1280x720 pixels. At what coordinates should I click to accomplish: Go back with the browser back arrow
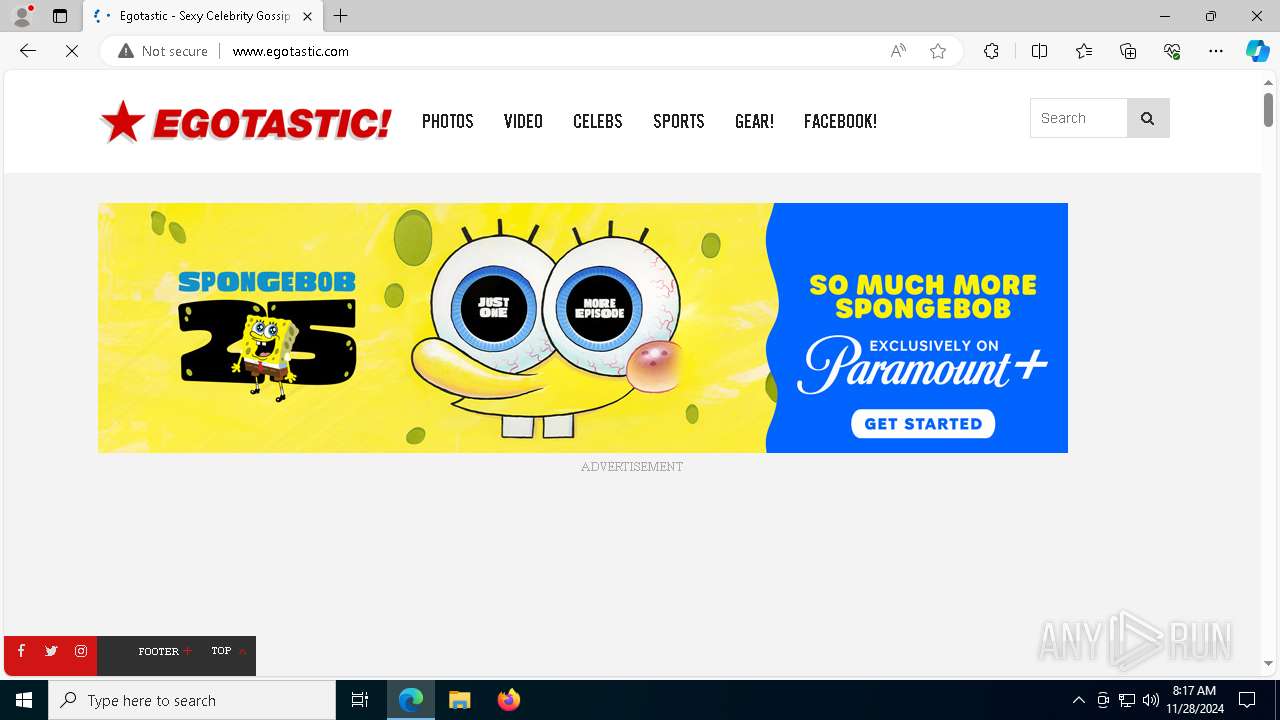coord(28,51)
